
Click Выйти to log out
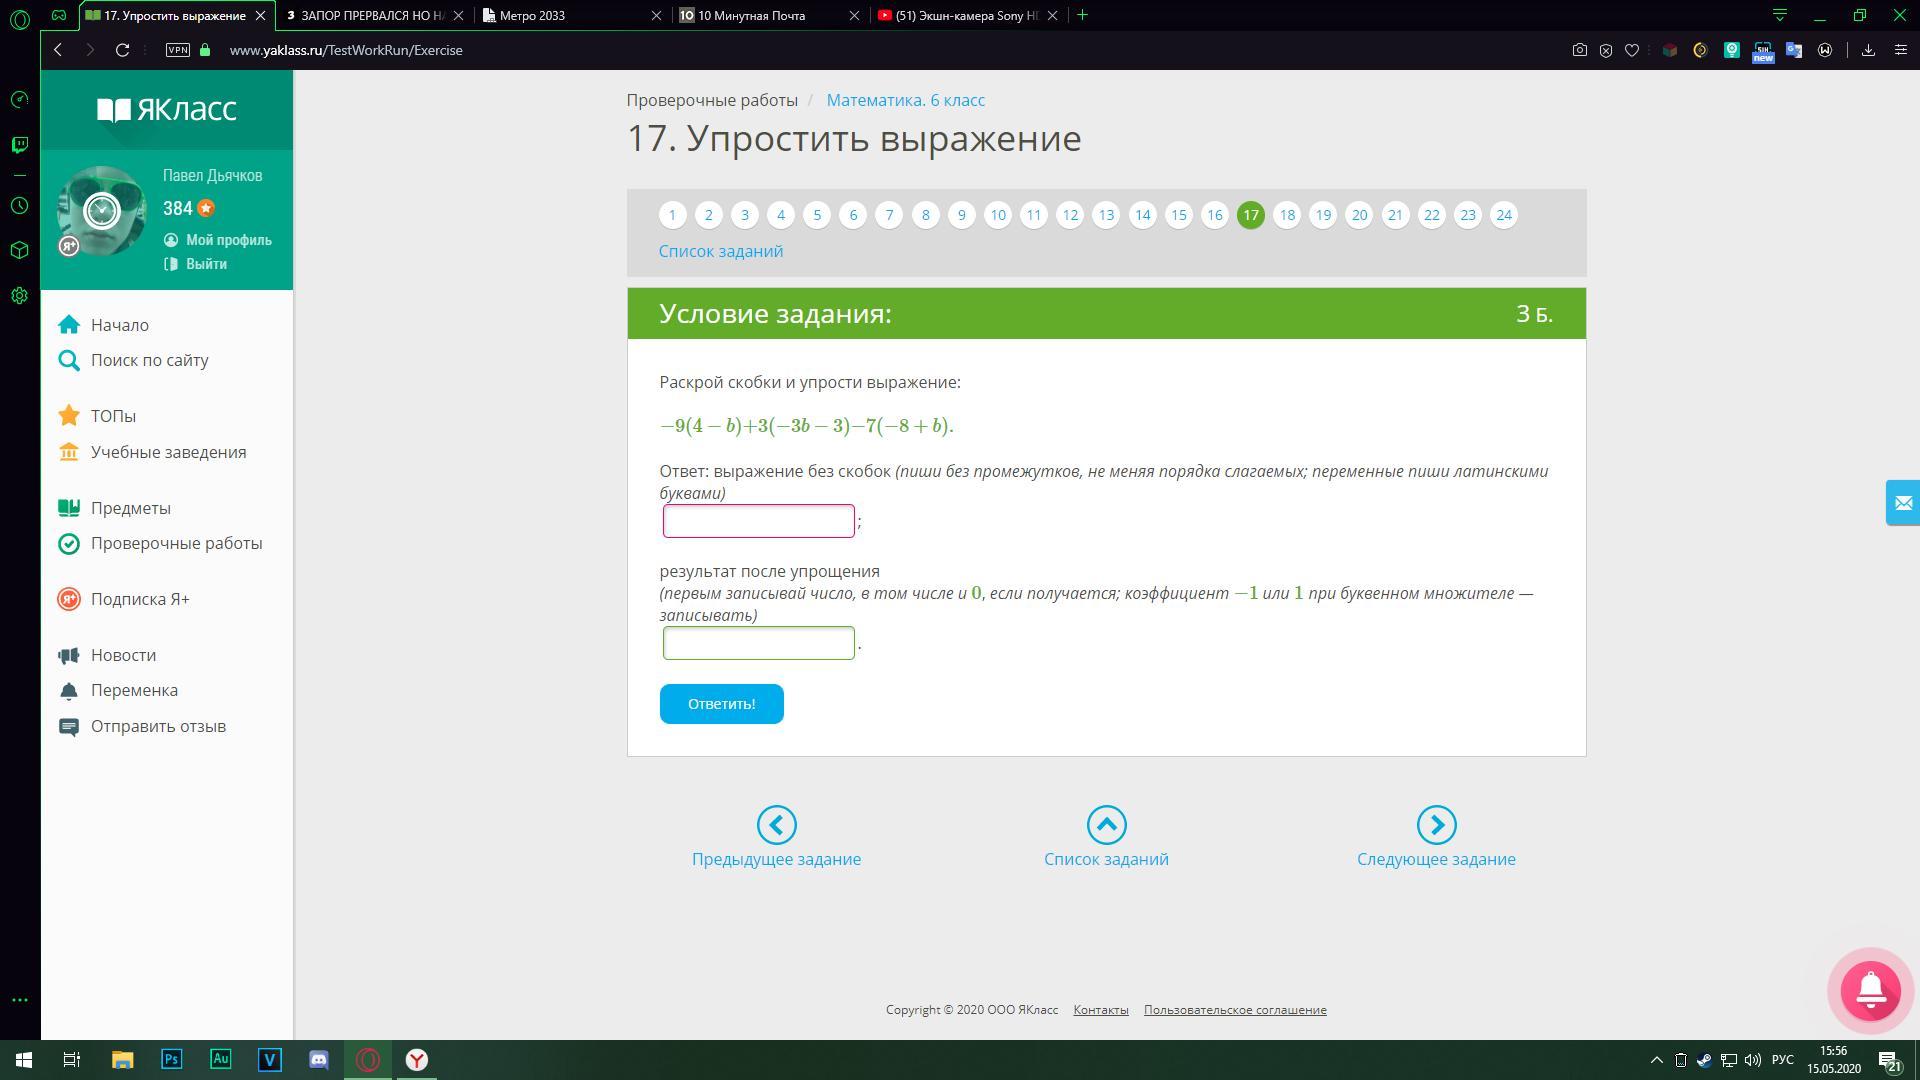click(196, 264)
